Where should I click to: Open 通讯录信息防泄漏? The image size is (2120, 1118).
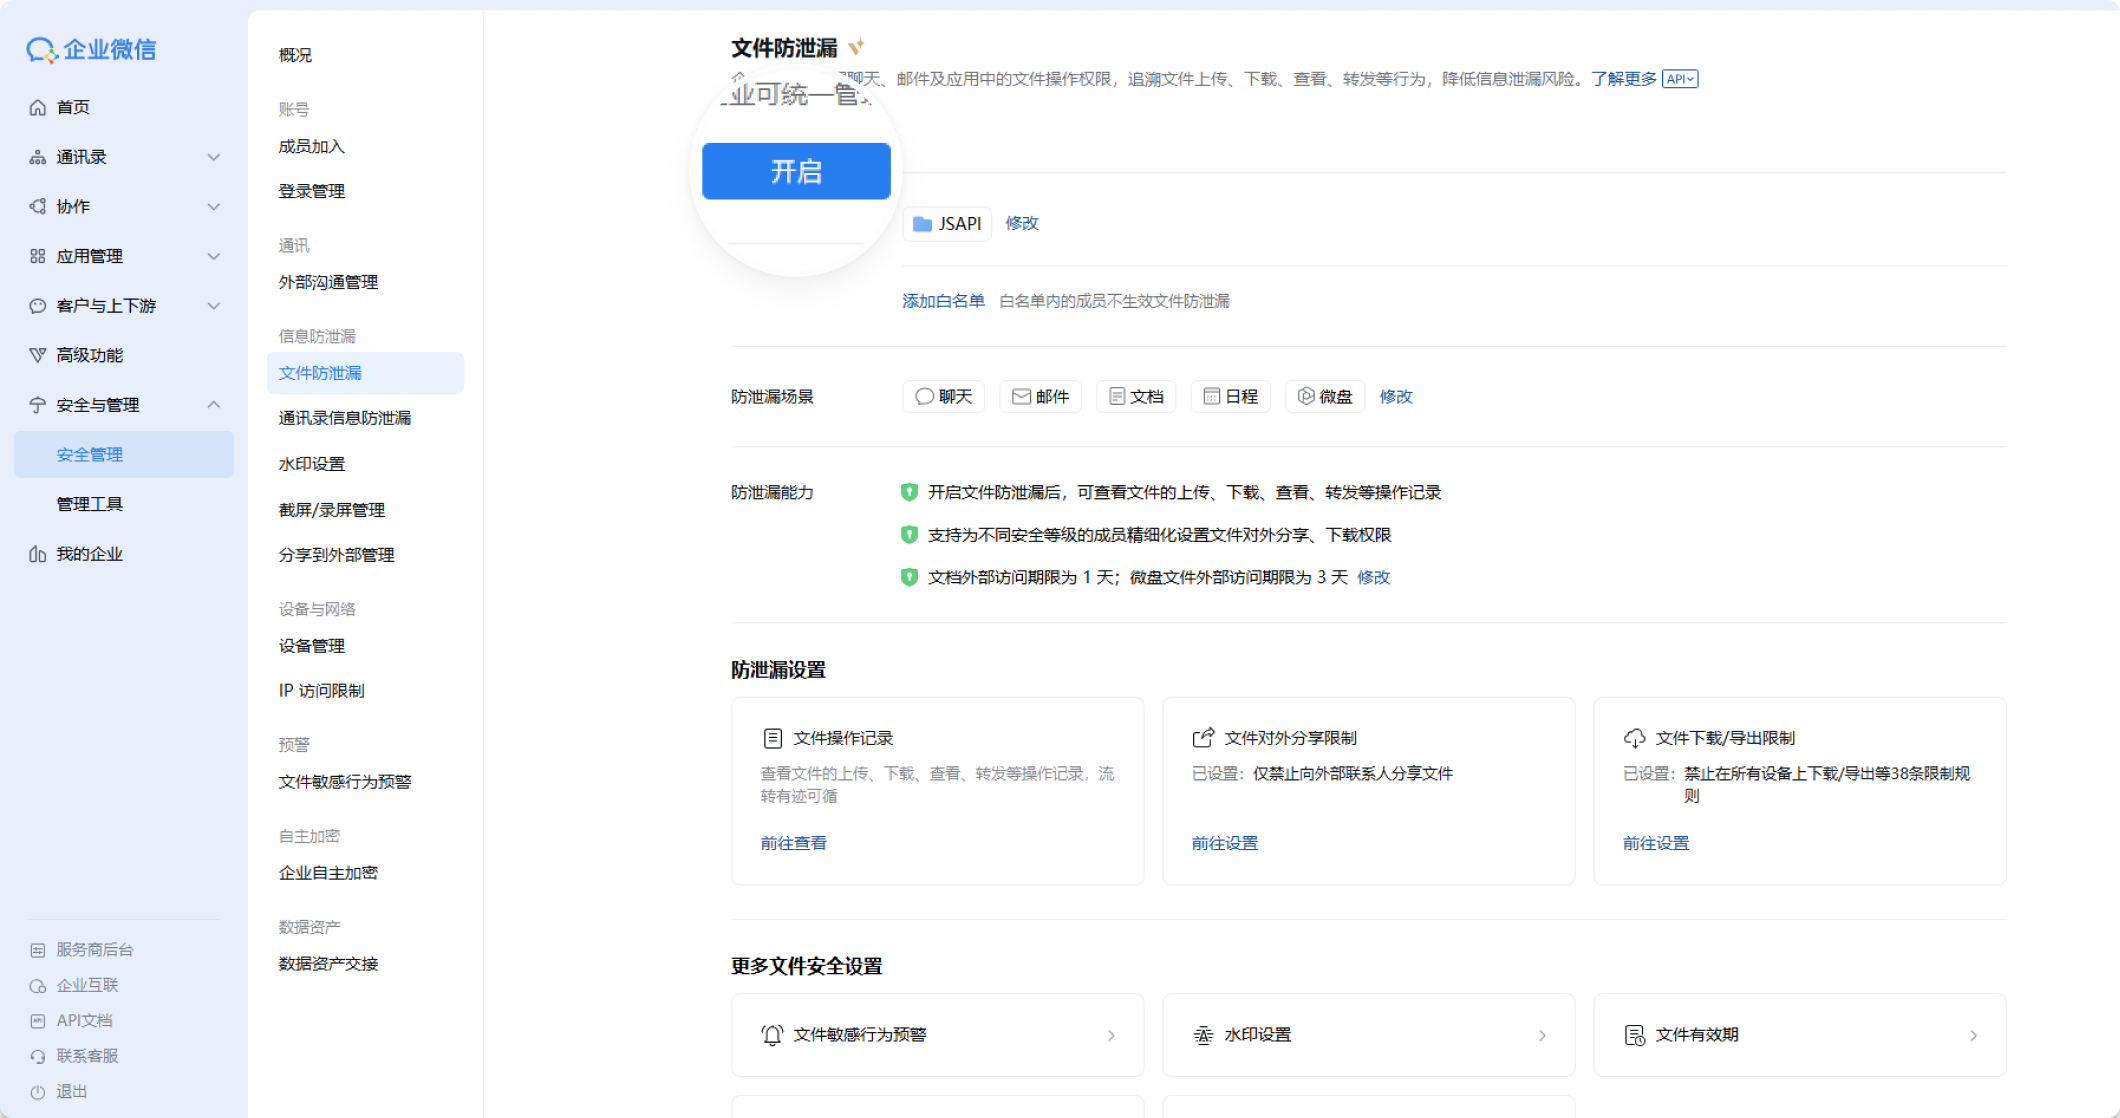pyautogui.click(x=345, y=418)
